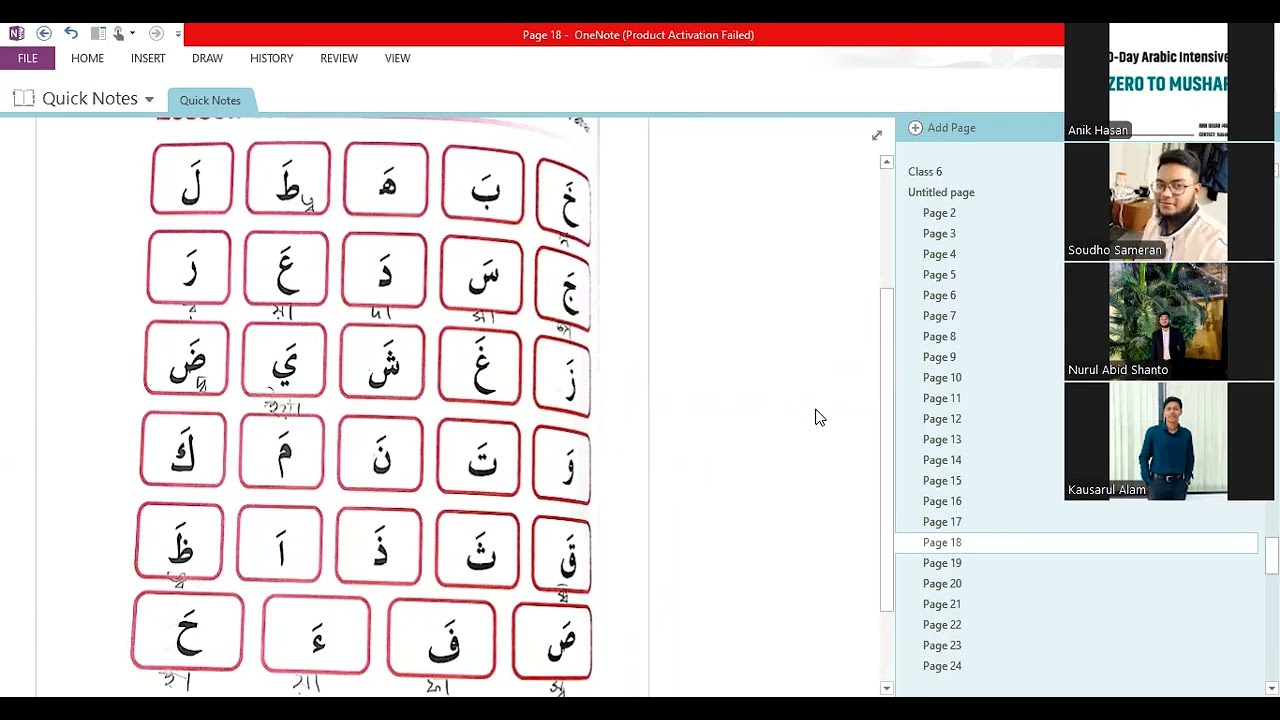Switch to the DRAW ribbon tab

tap(207, 58)
